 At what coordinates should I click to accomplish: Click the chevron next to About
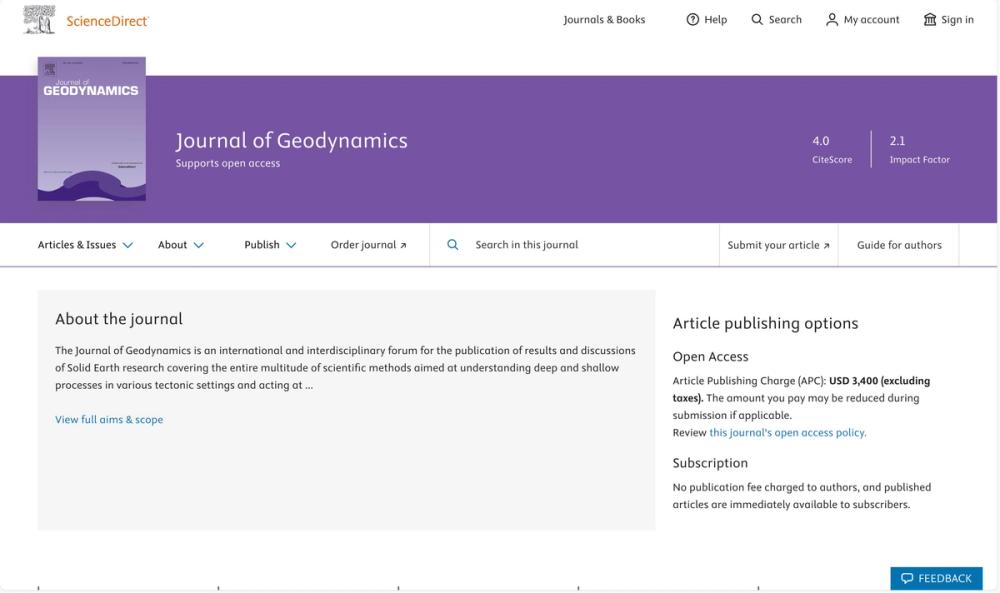(x=198, y=245)
